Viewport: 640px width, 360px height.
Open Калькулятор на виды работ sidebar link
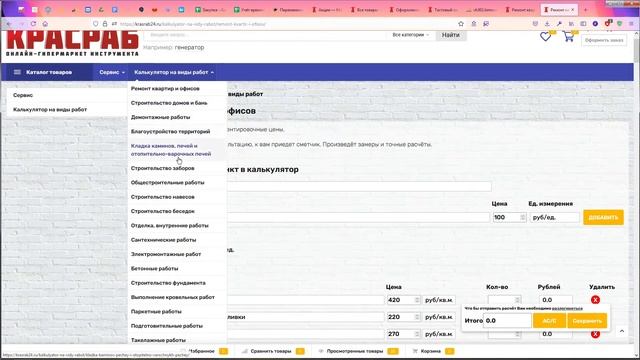pyautogui.click(x=50, y=109)
